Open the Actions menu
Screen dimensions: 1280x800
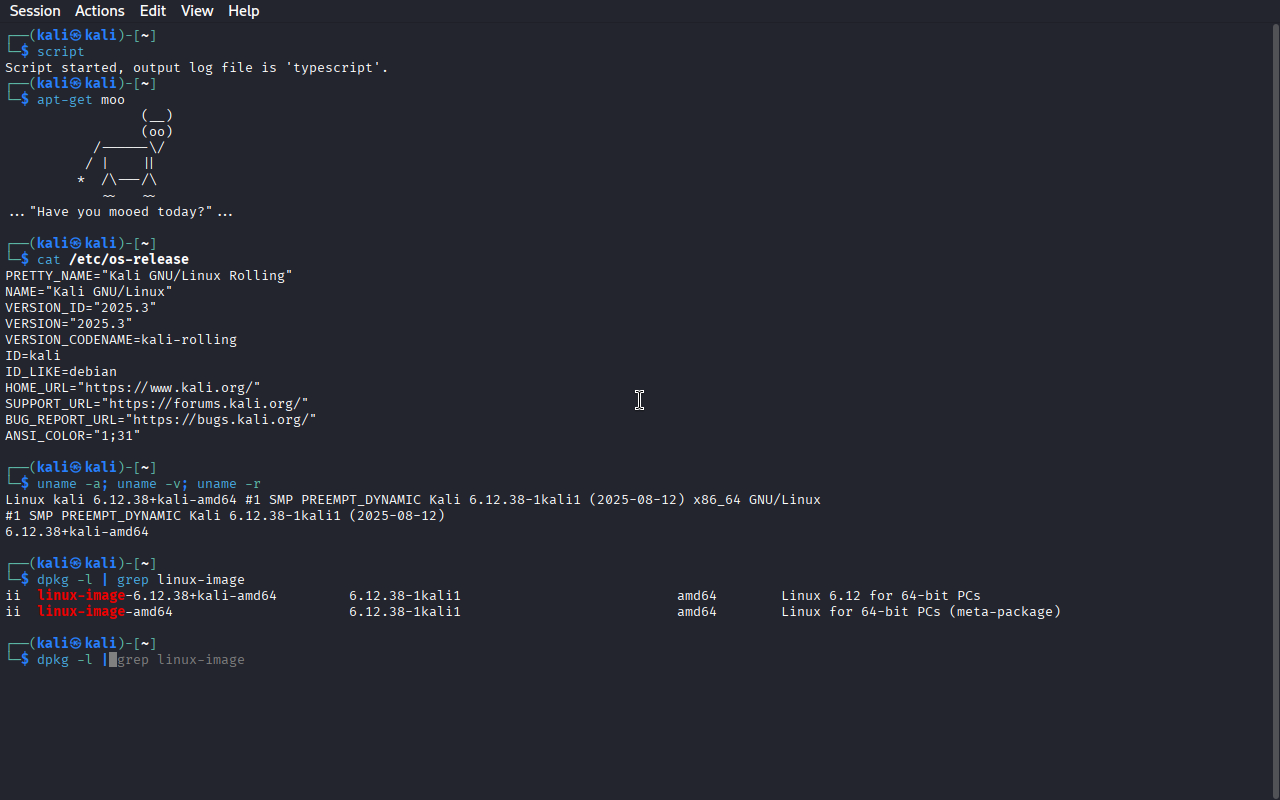tap(100, 11)
